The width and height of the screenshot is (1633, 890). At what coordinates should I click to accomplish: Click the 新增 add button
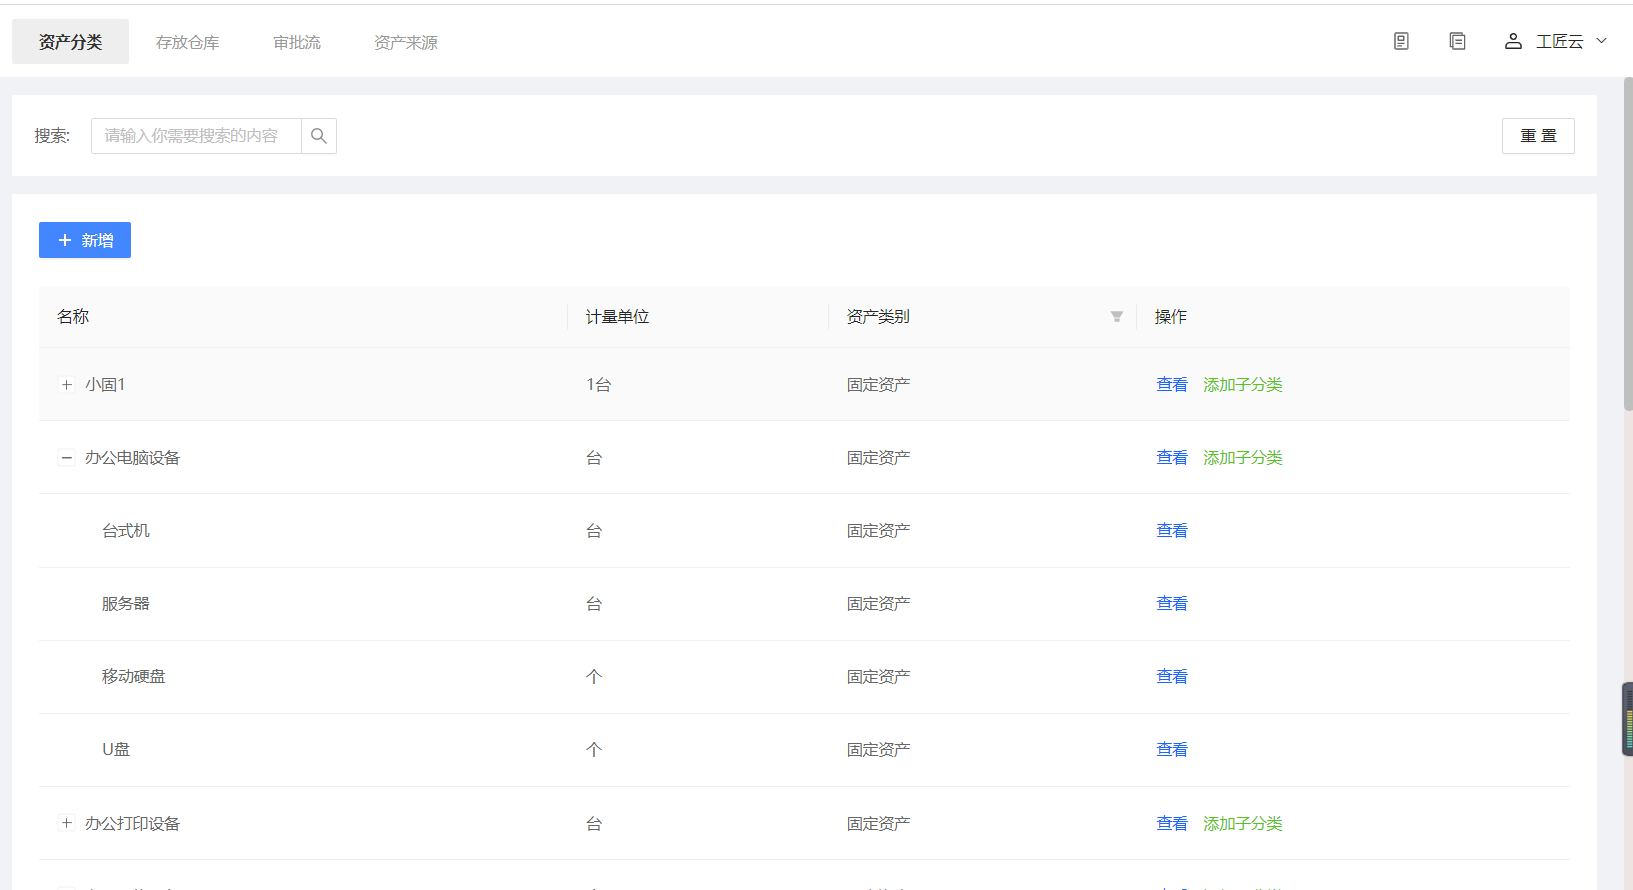coord(85,240)
